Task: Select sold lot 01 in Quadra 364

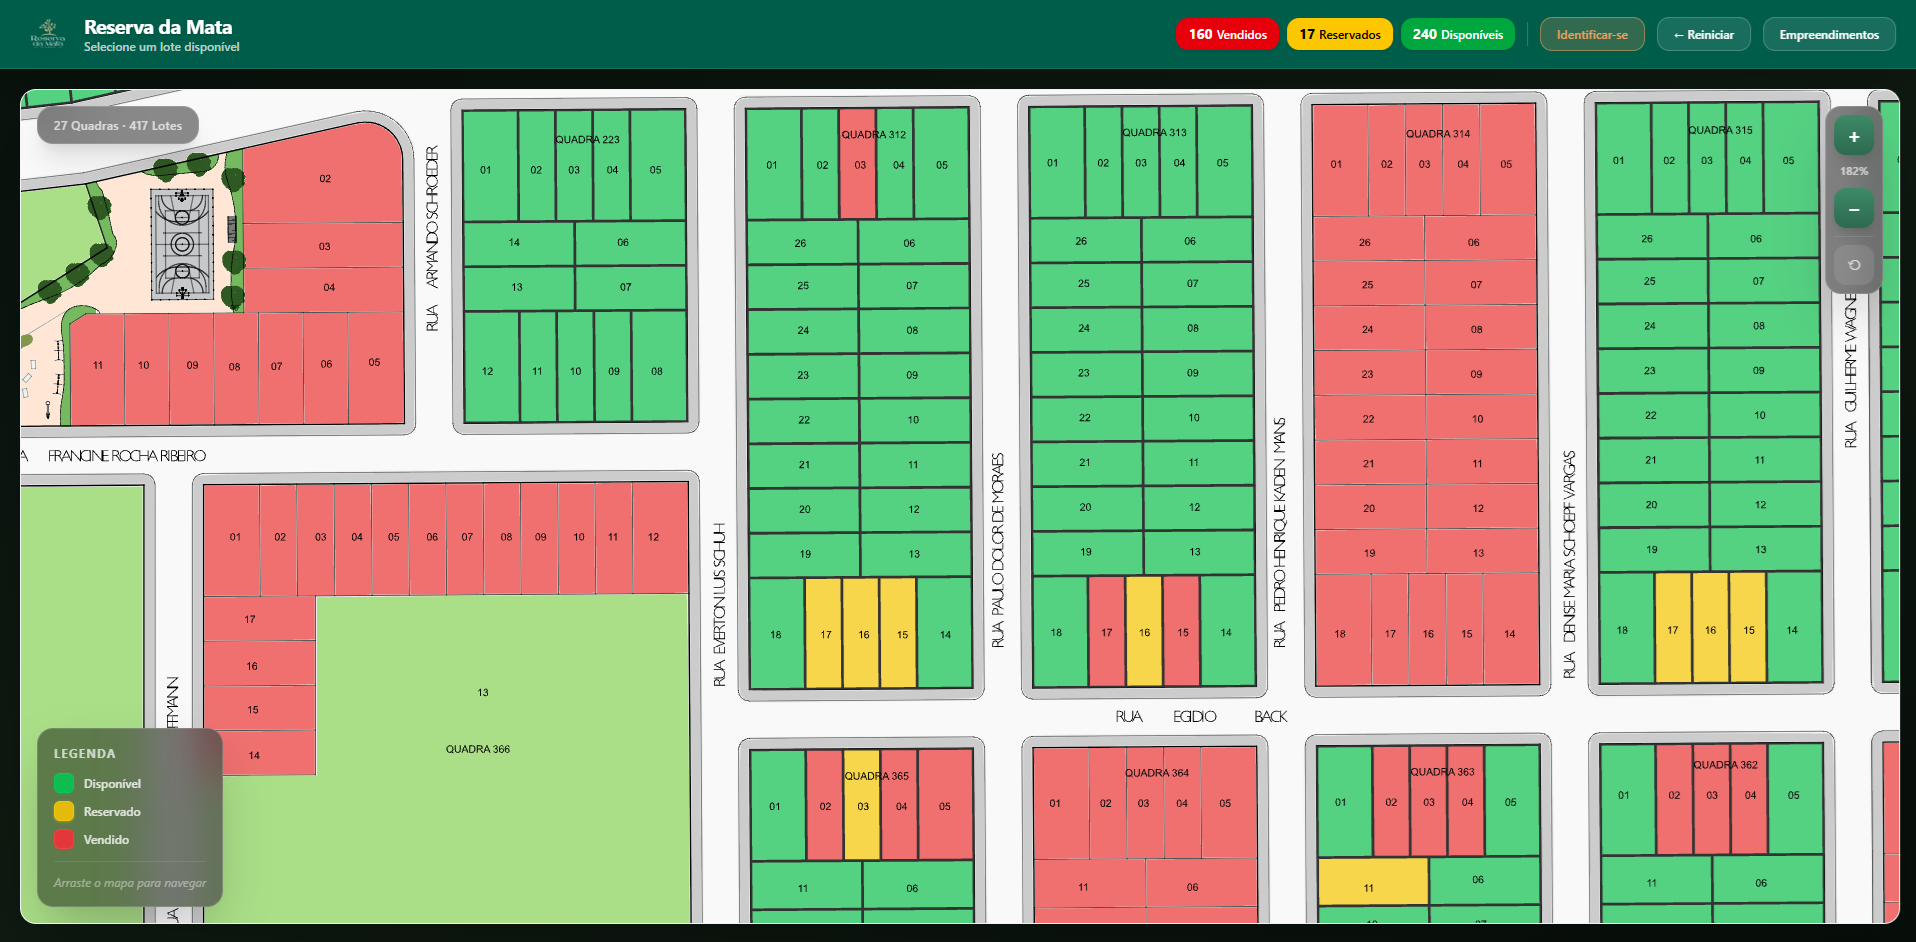Action: coord(1060,803)
